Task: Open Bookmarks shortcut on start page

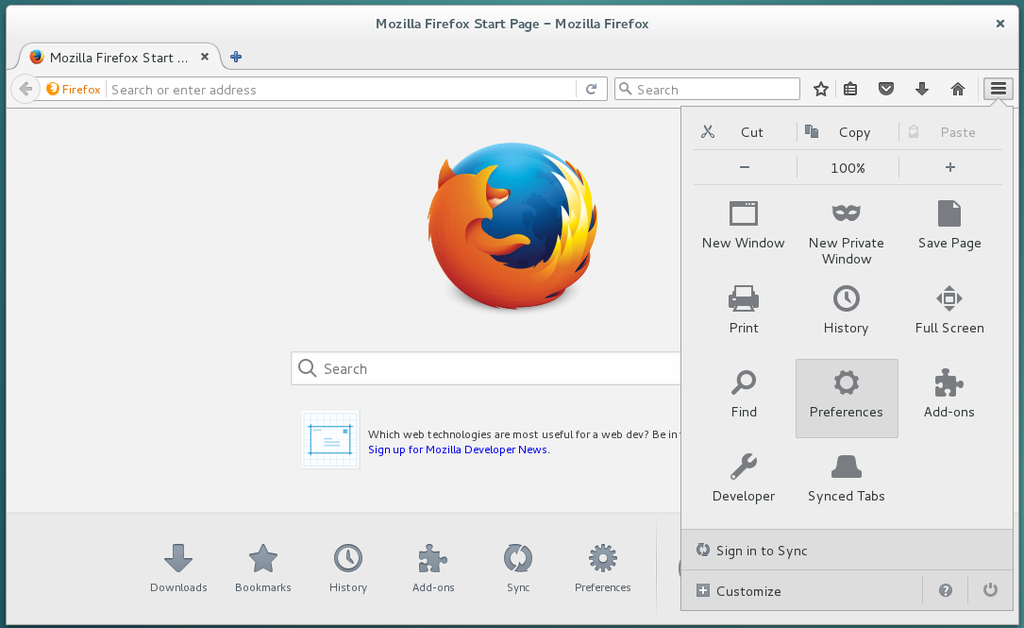Action: (x=263, y=569)
